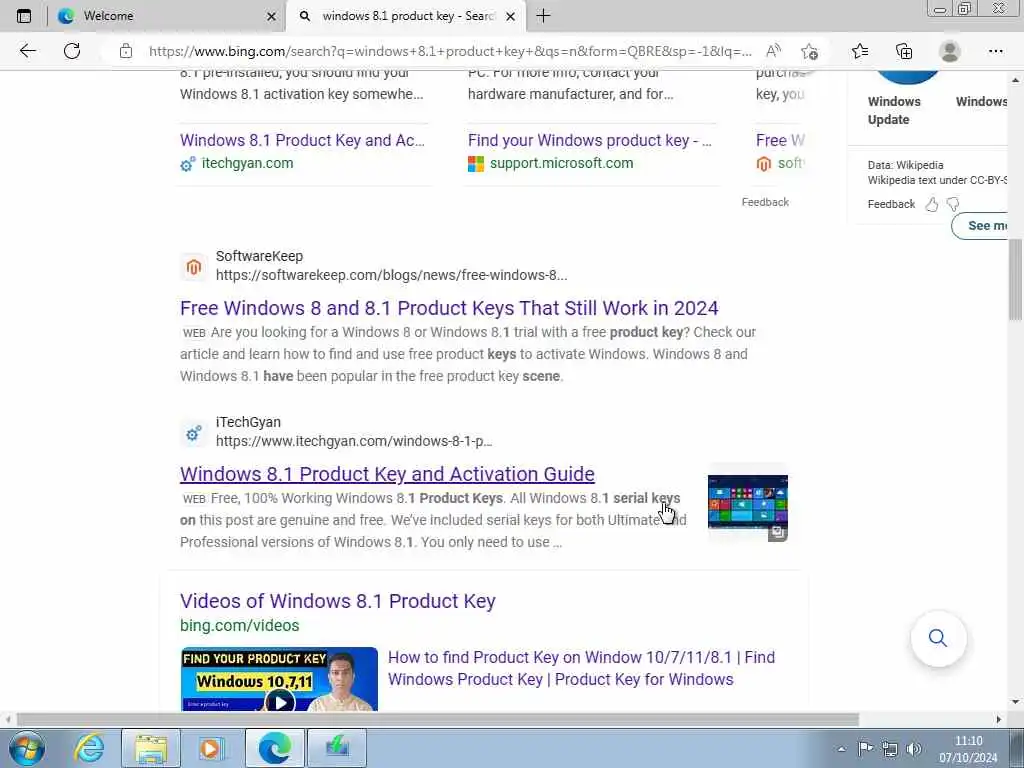This screenshot has width=1024, height=768.
Task: Select the windows 8.1 product key search tab
Action: [x=408, y=16]
